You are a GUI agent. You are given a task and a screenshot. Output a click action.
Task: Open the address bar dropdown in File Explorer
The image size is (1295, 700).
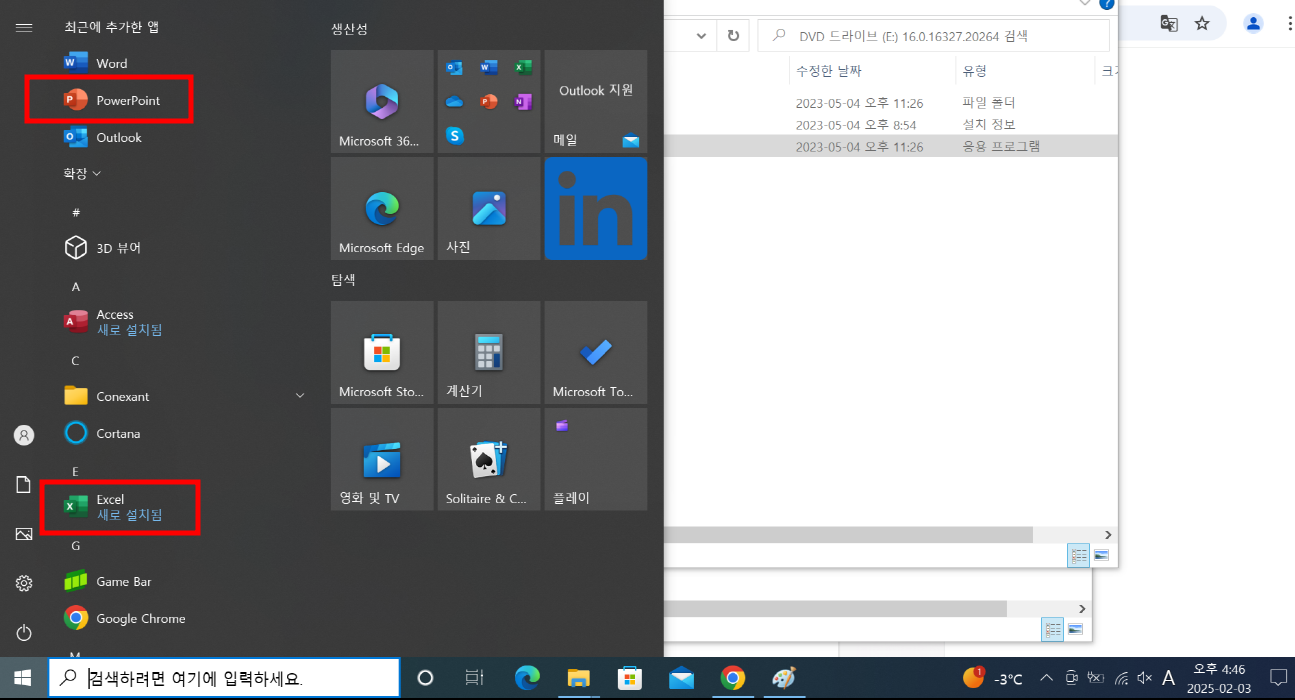coord(702,35)
